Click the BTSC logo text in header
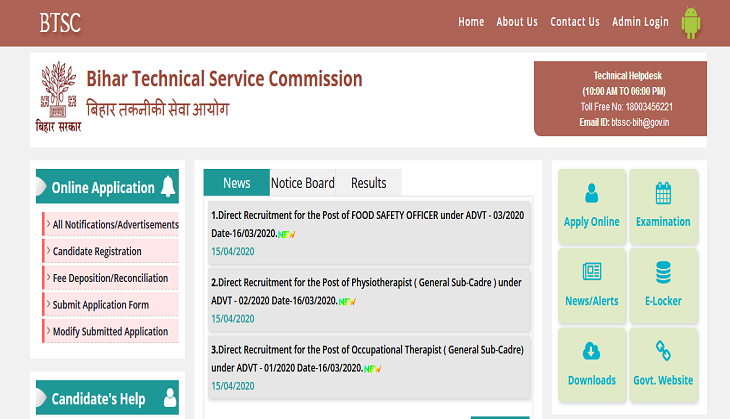Viewport: 730px width, 419px height. pos(60,23)
